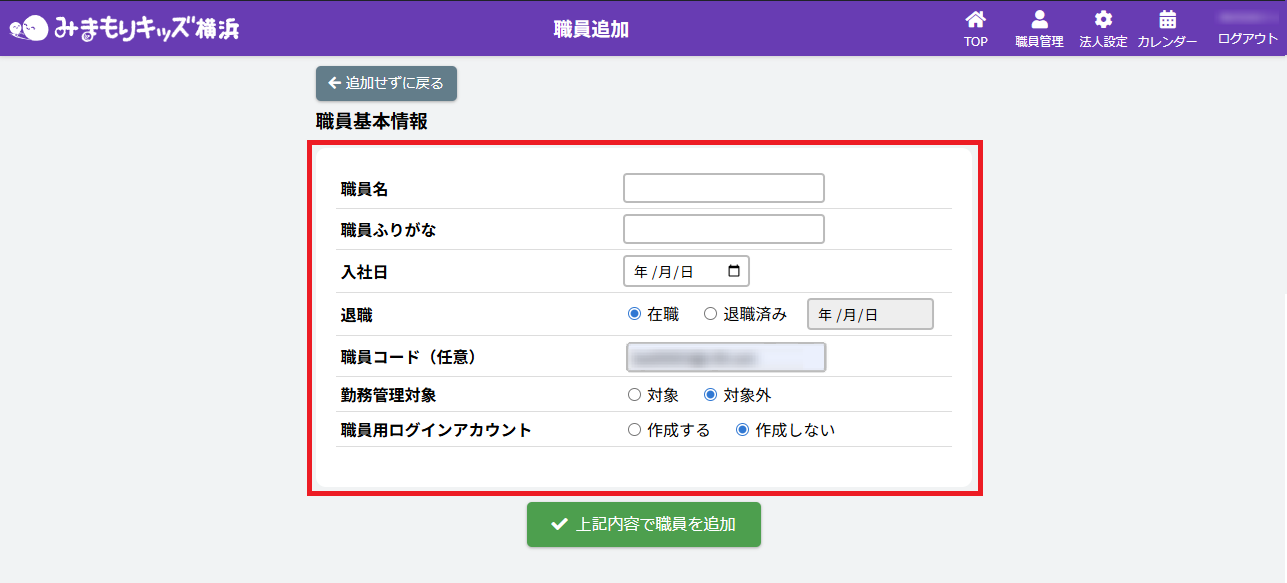Select the 退職済み radio button
Screen dimensions: 1287x583
(x=711, y=314)
